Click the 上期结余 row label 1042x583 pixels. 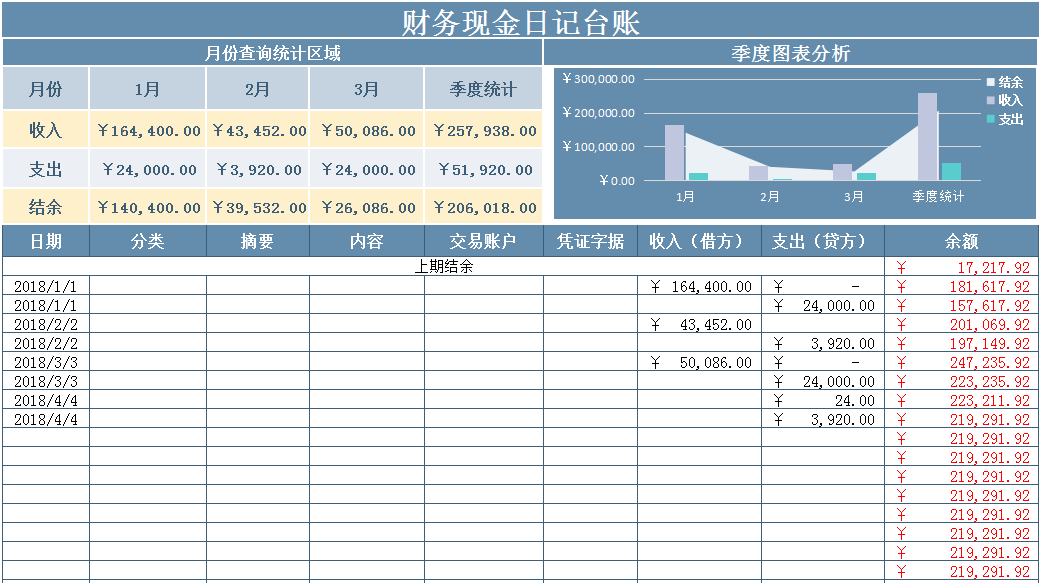(x=443, y=267)
